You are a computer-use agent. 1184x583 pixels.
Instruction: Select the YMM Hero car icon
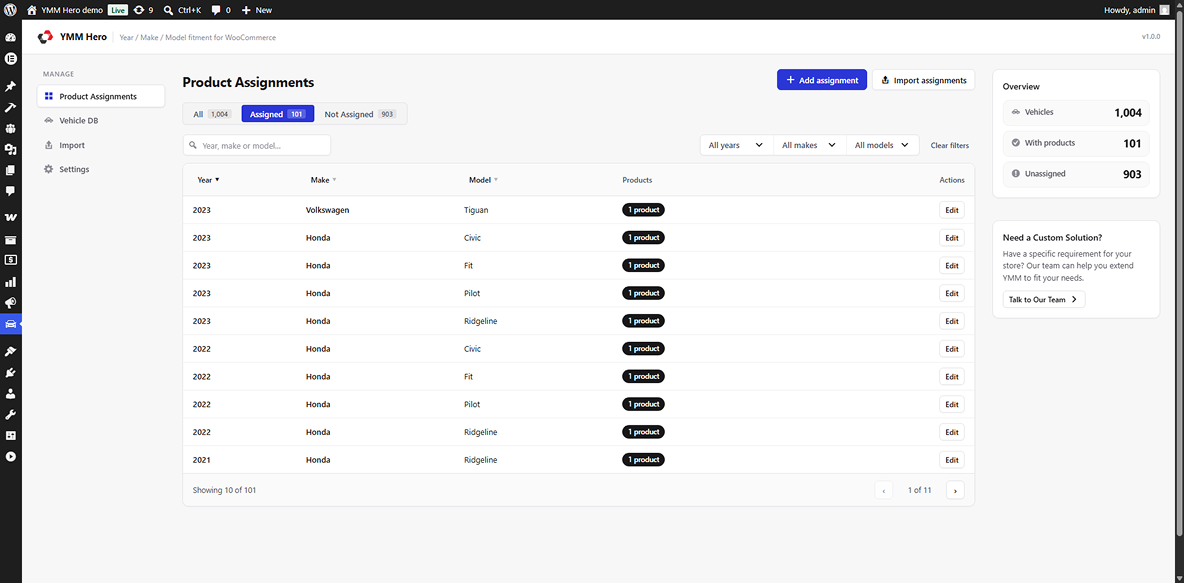(11, 324)
